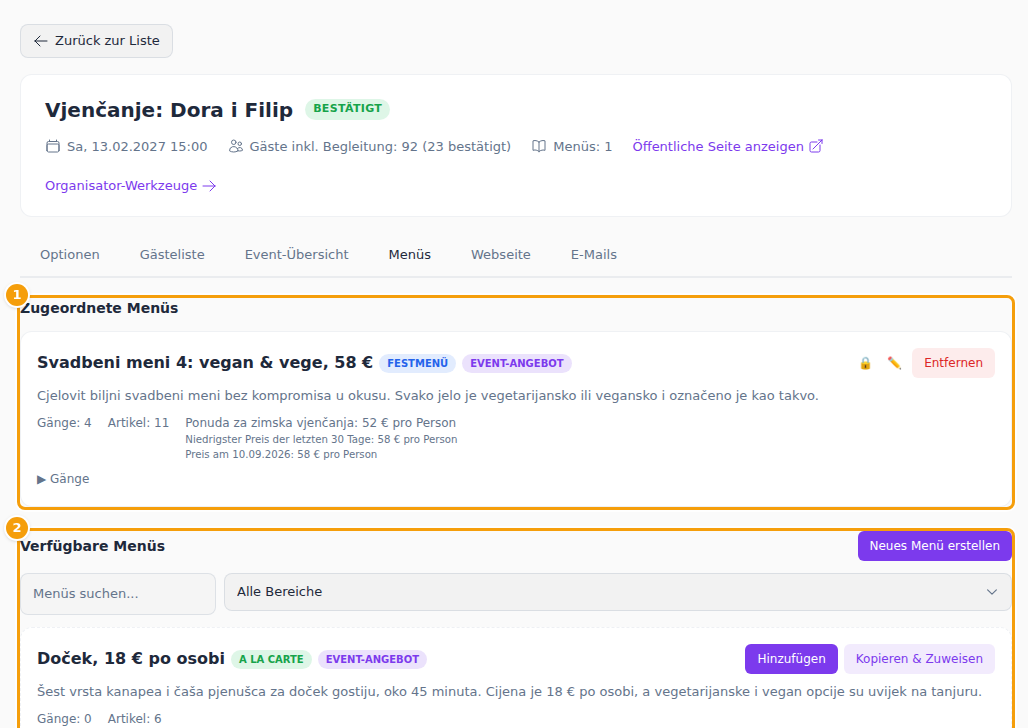Open Öffentliche Seite anzeigen link

pos(727,146)
